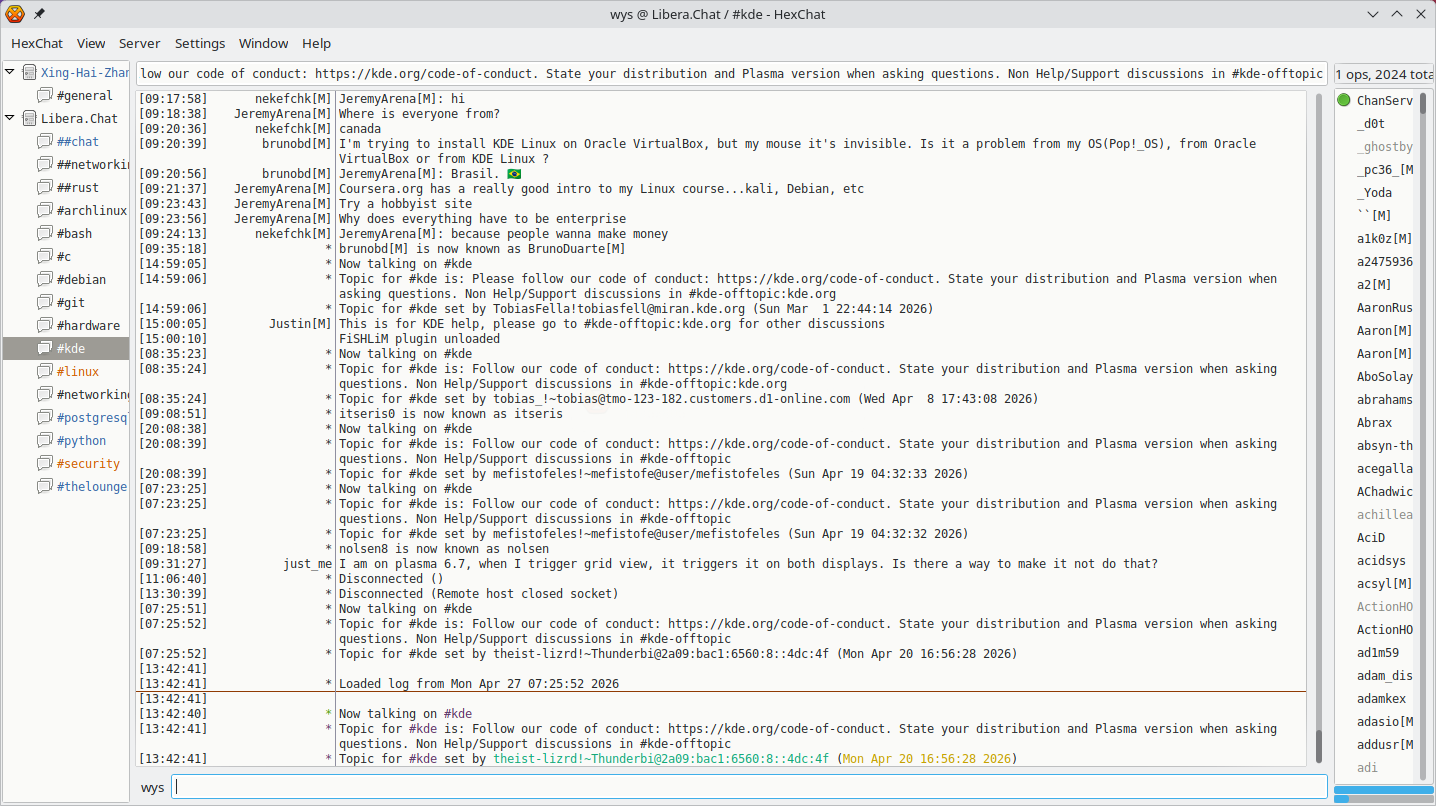Open the HexChat menu

point(37,43)
